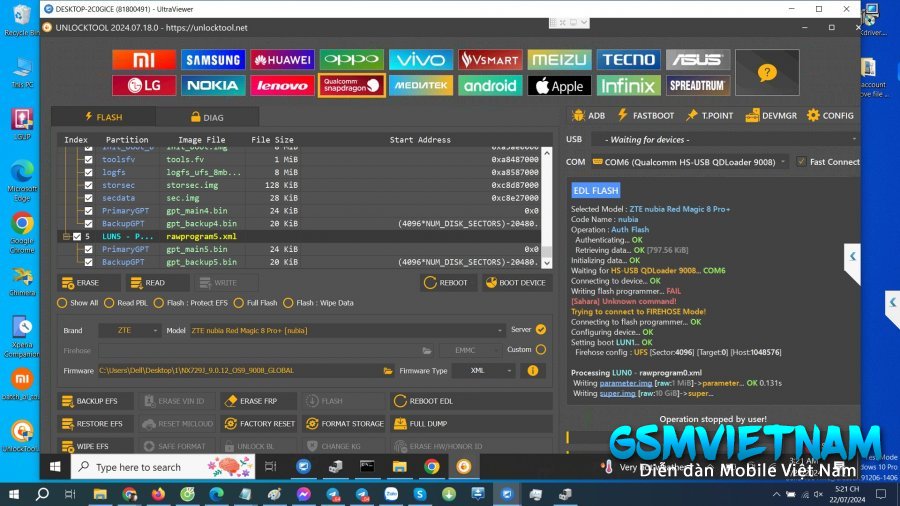Viewport: 900px width, 506px height.
Task: Click the firmware info icon
Action: point(533,371)
